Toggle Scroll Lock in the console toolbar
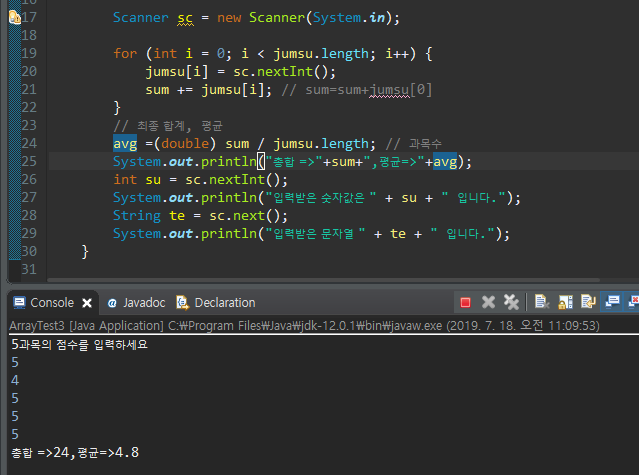Image resolution: width=639 pixels, height=475 pixels. coord(565,302)
